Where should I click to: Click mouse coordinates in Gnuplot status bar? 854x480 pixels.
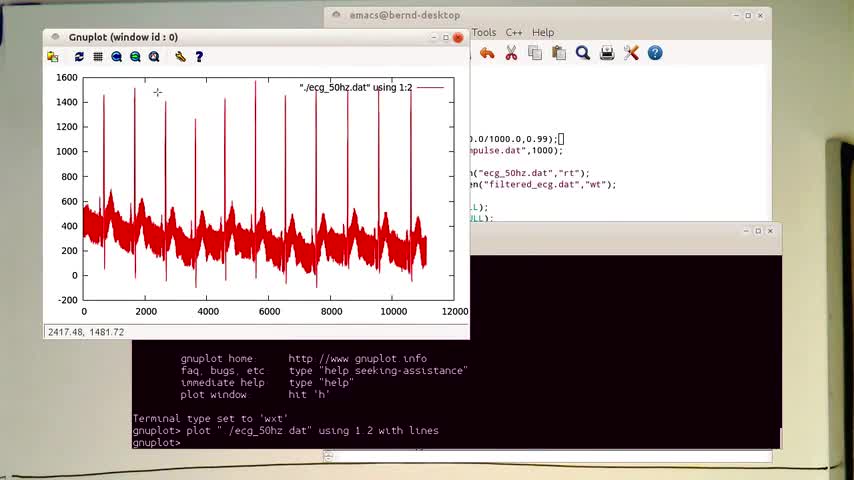[86, 332]
